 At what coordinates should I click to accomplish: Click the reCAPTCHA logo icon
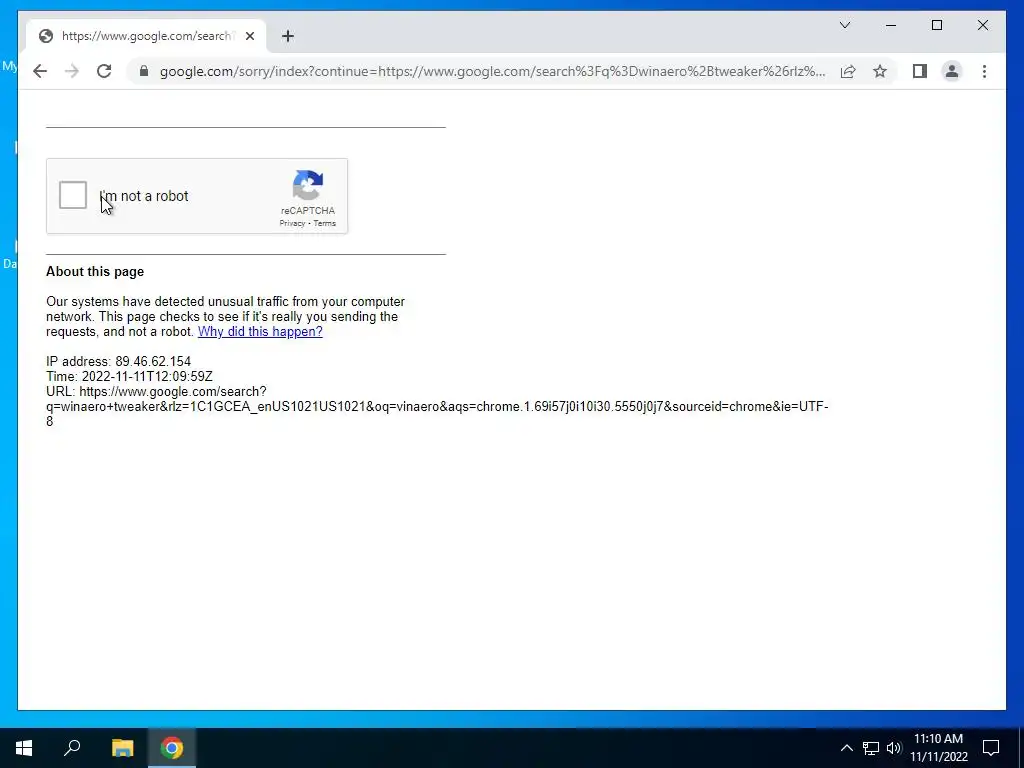[308, 185]
